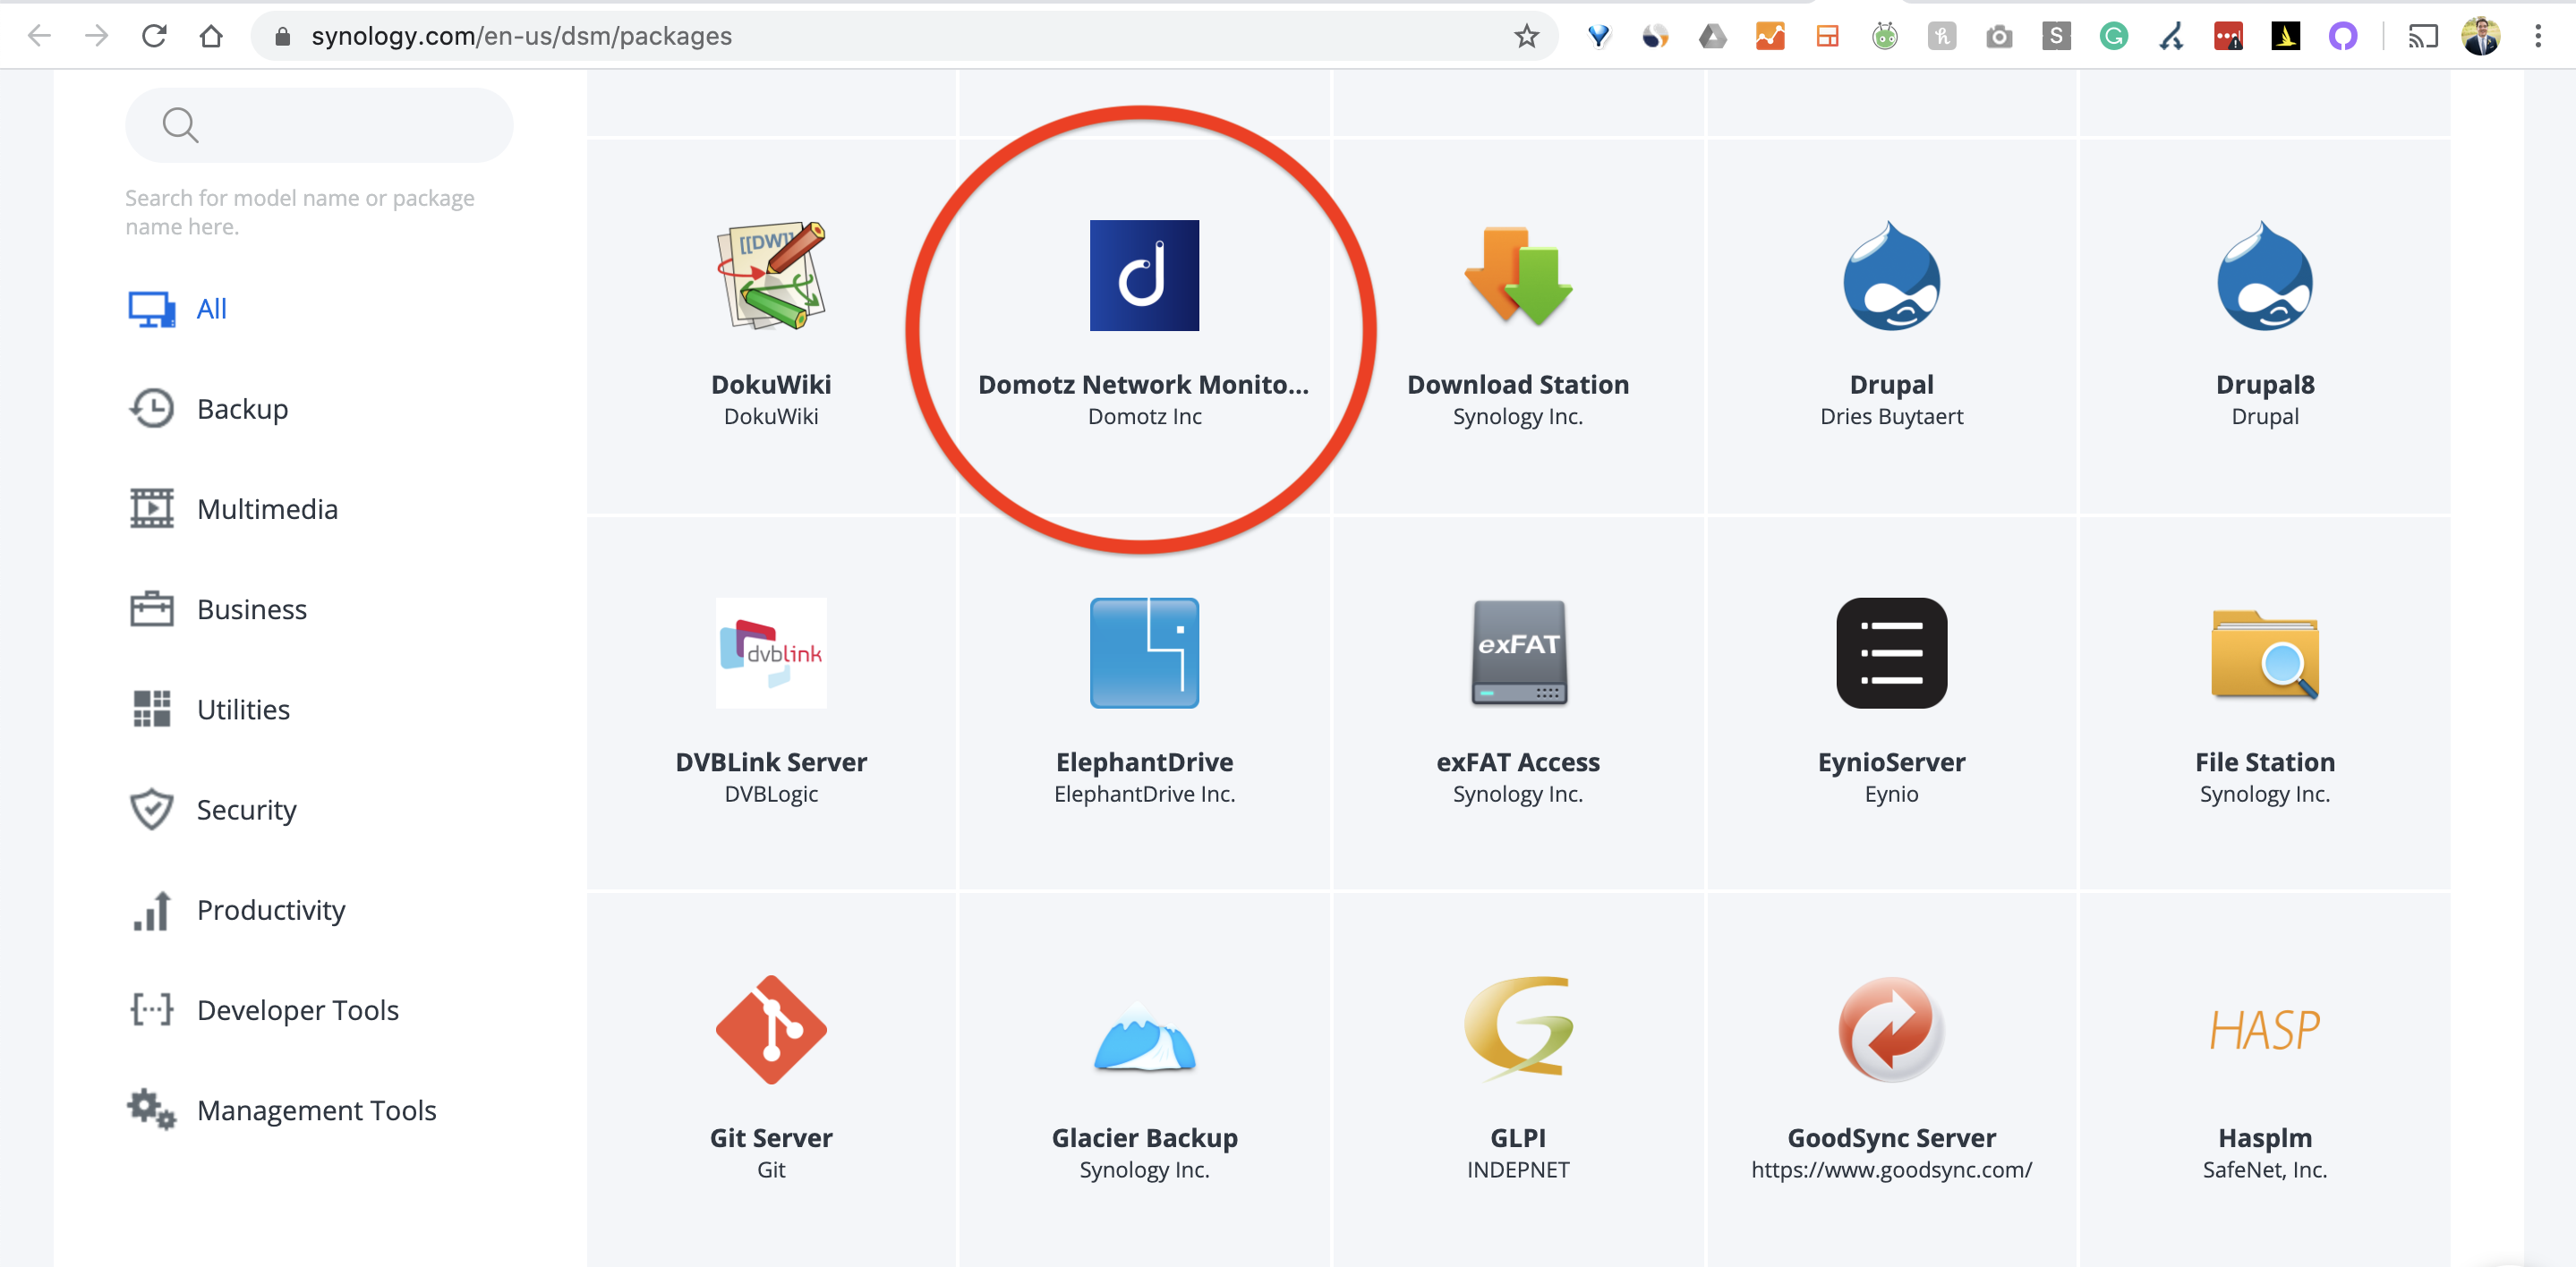Open the exFAT Access drive icon
This screenshot has height=1267, width=2576.
click(1518, 653)
